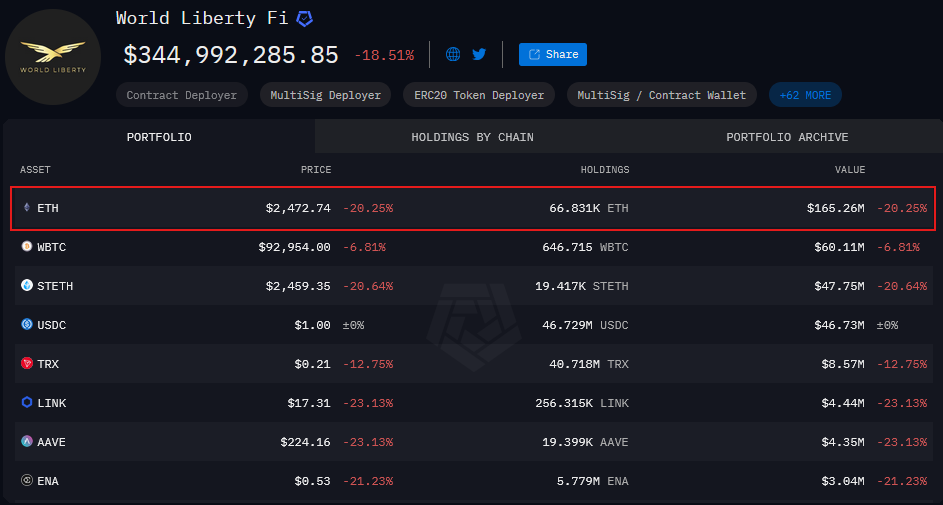Image resolution: width=943 pixels, height=505 pixels.
Task: Click the 19.399K AAVE holdings
Action: tap(585, 442)
